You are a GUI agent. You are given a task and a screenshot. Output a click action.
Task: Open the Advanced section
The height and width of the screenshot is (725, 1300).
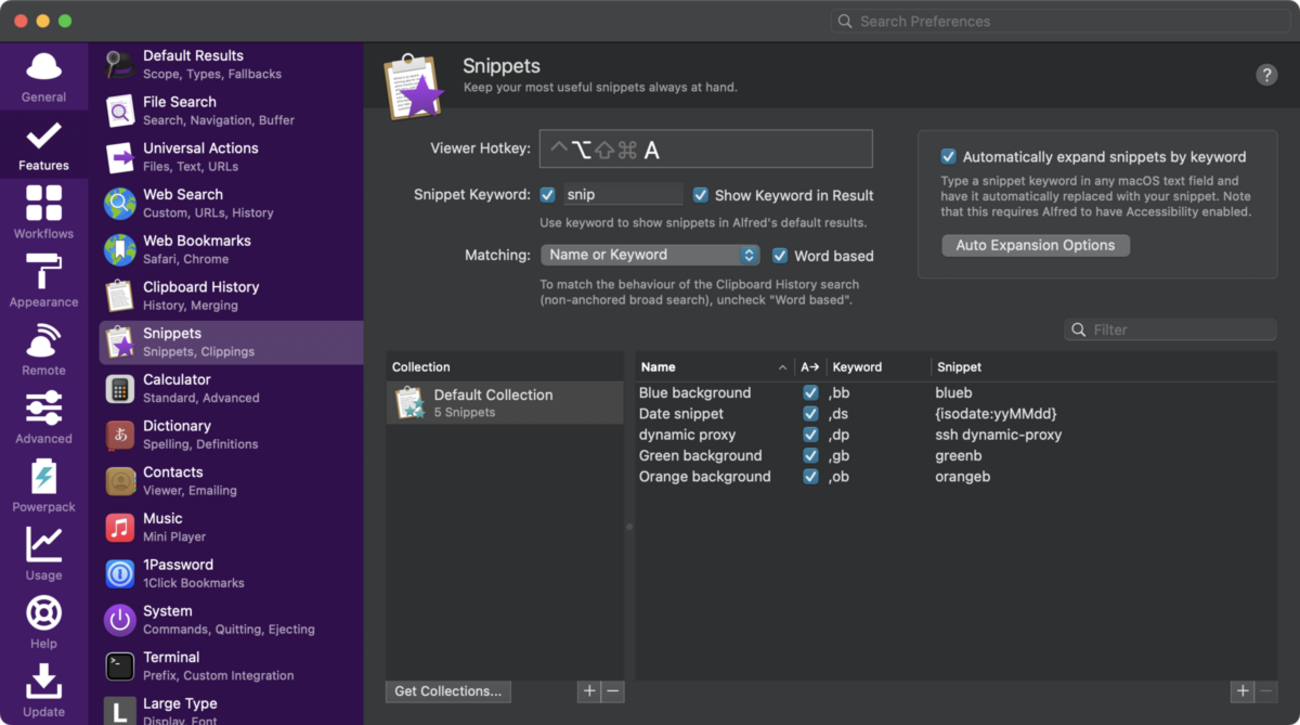44,418
